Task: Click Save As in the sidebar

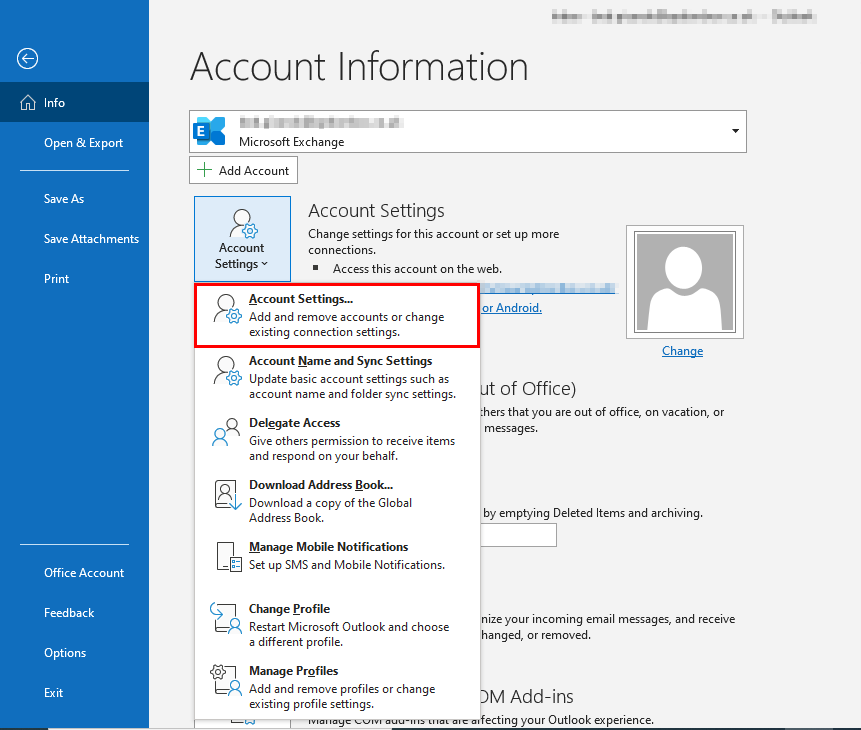Action: (74, 199)
